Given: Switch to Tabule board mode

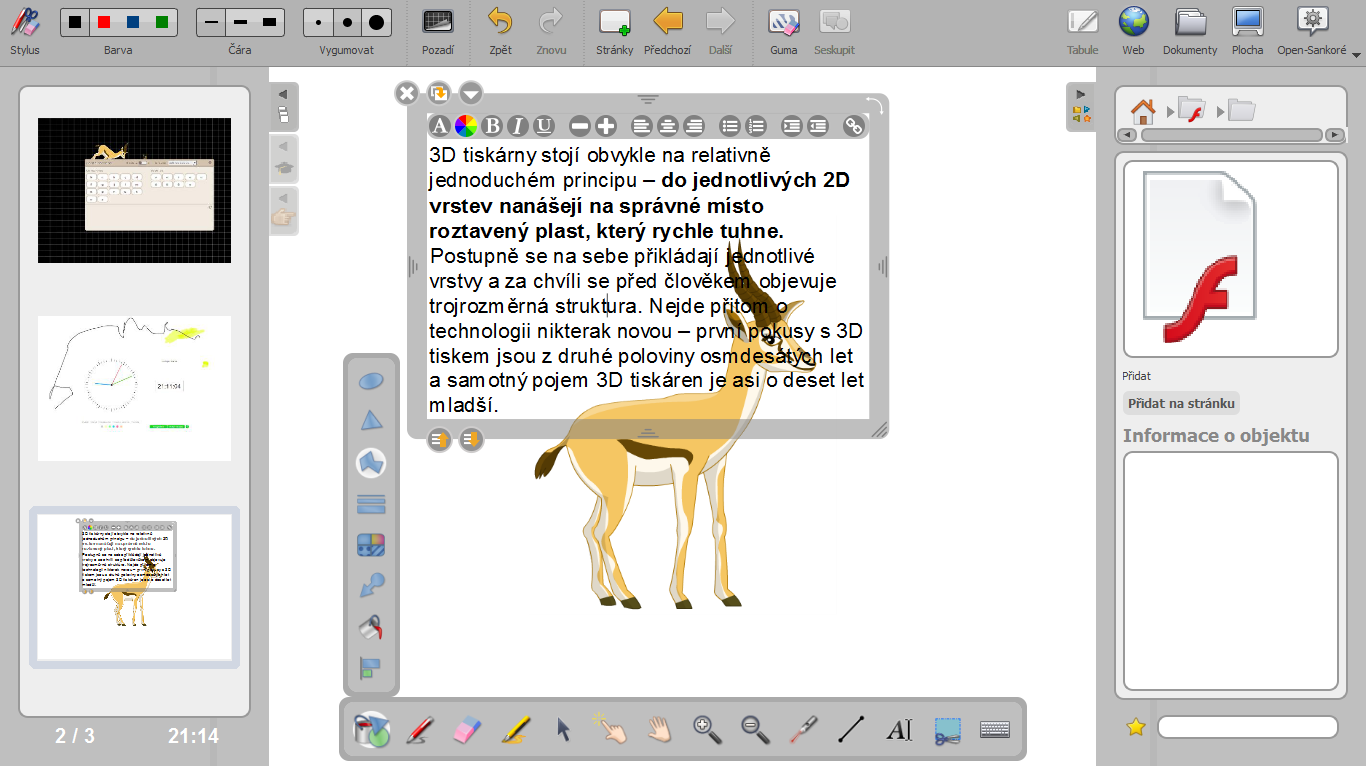Looking at the screenshot, I should [1082, 31].
